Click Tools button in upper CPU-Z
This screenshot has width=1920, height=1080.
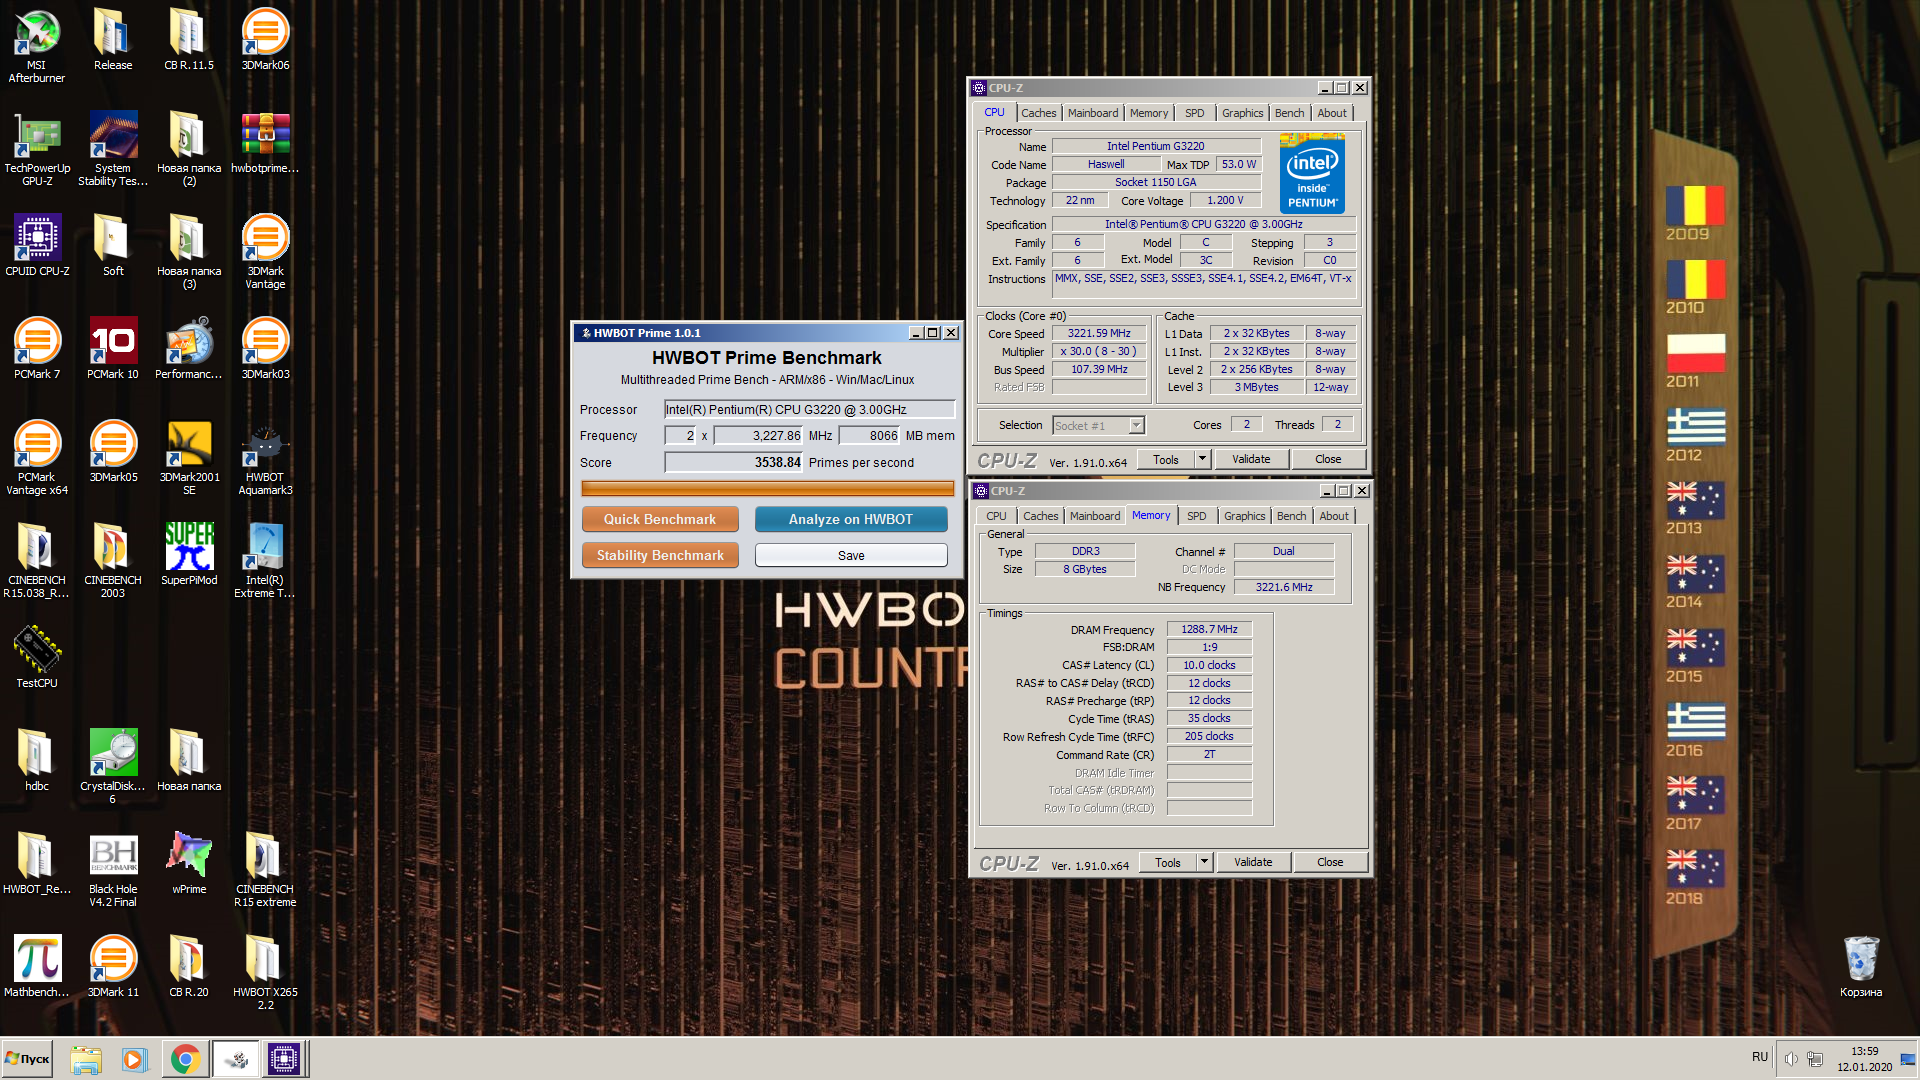point(1166,459)
